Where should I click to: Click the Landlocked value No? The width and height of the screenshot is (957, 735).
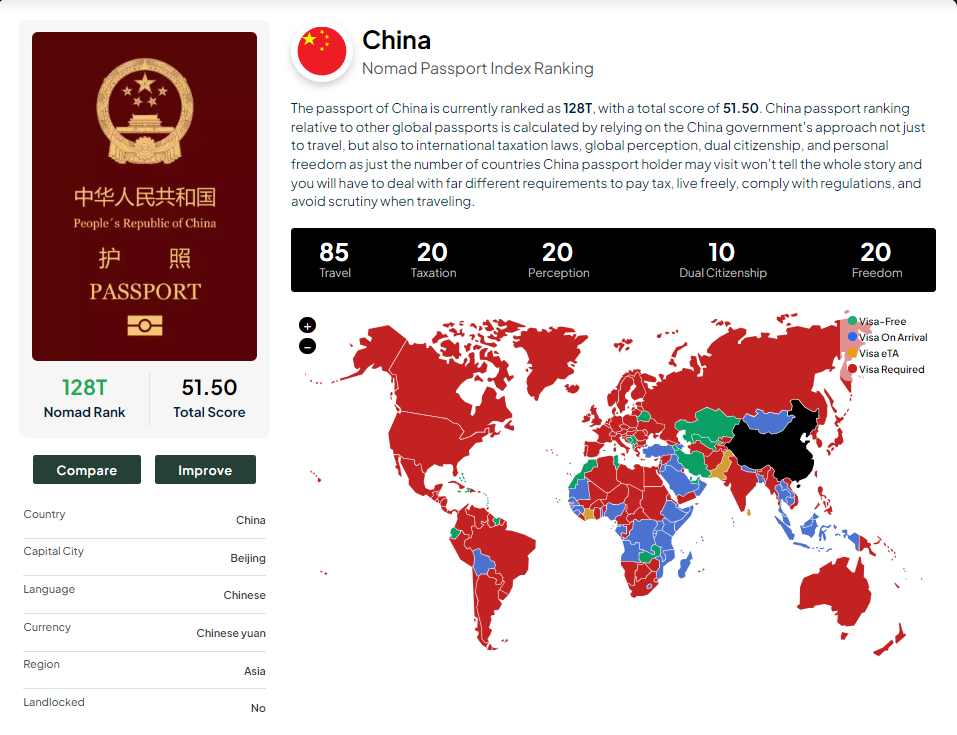click(258, 708)
